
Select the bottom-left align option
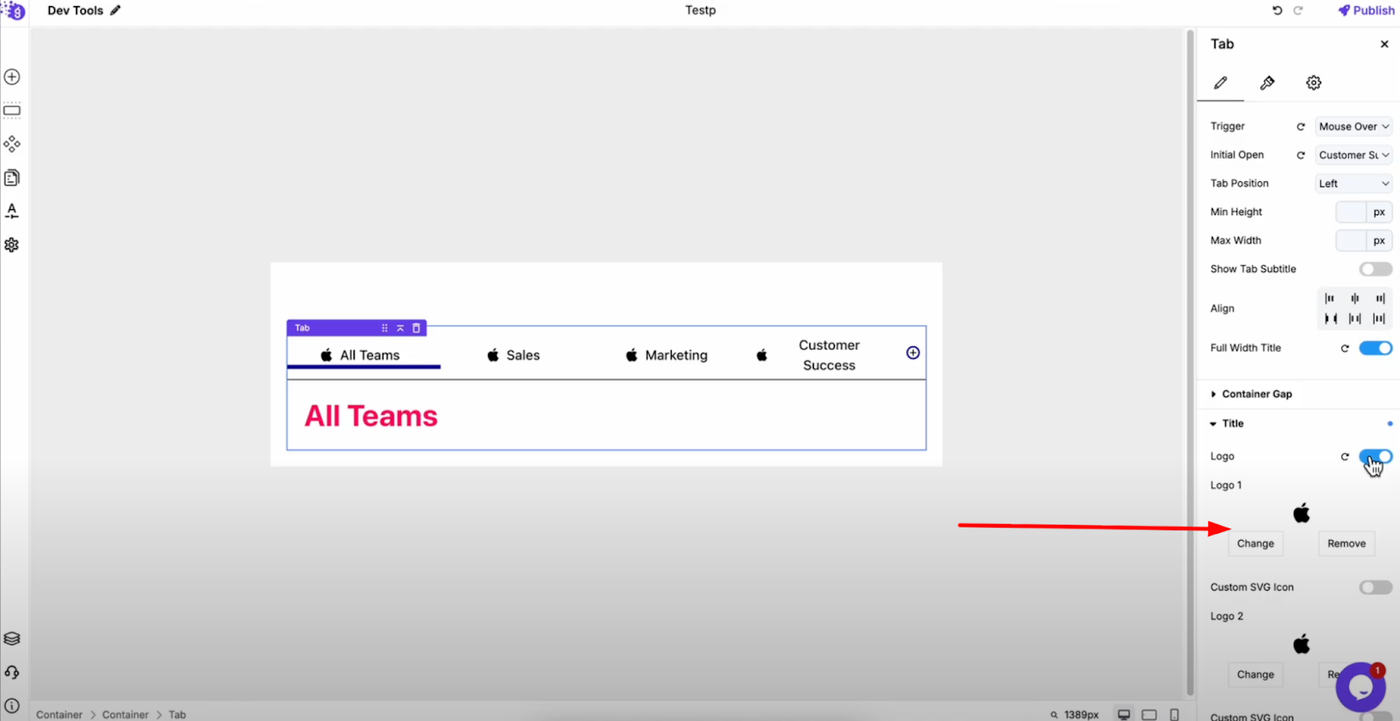click(x=1330, y=319)
